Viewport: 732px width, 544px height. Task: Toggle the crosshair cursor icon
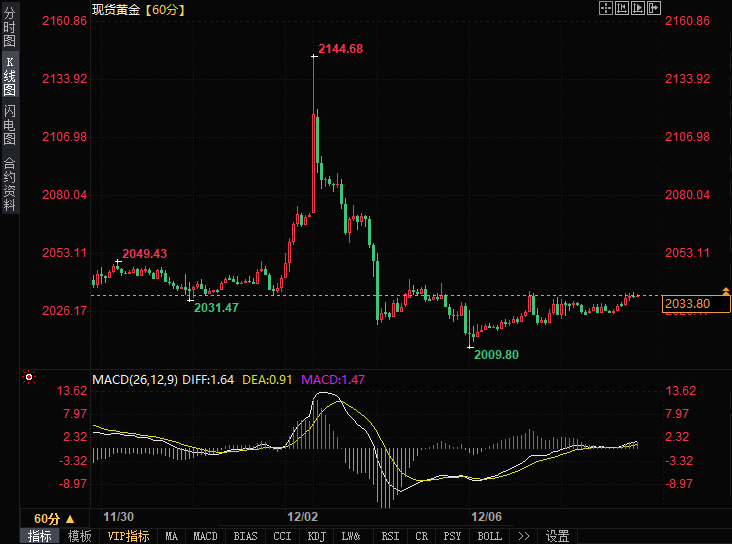[x=605, y=8]
